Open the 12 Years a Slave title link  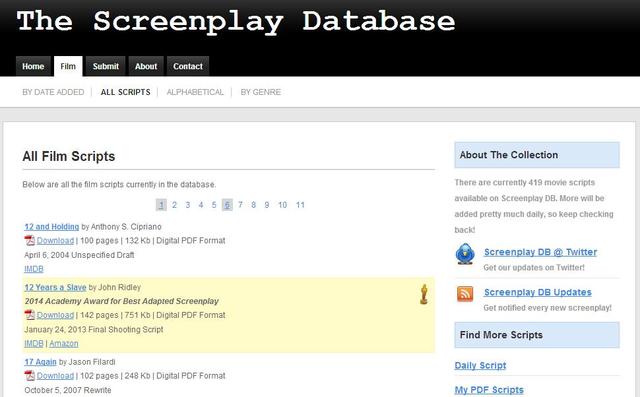pos(55,287)
